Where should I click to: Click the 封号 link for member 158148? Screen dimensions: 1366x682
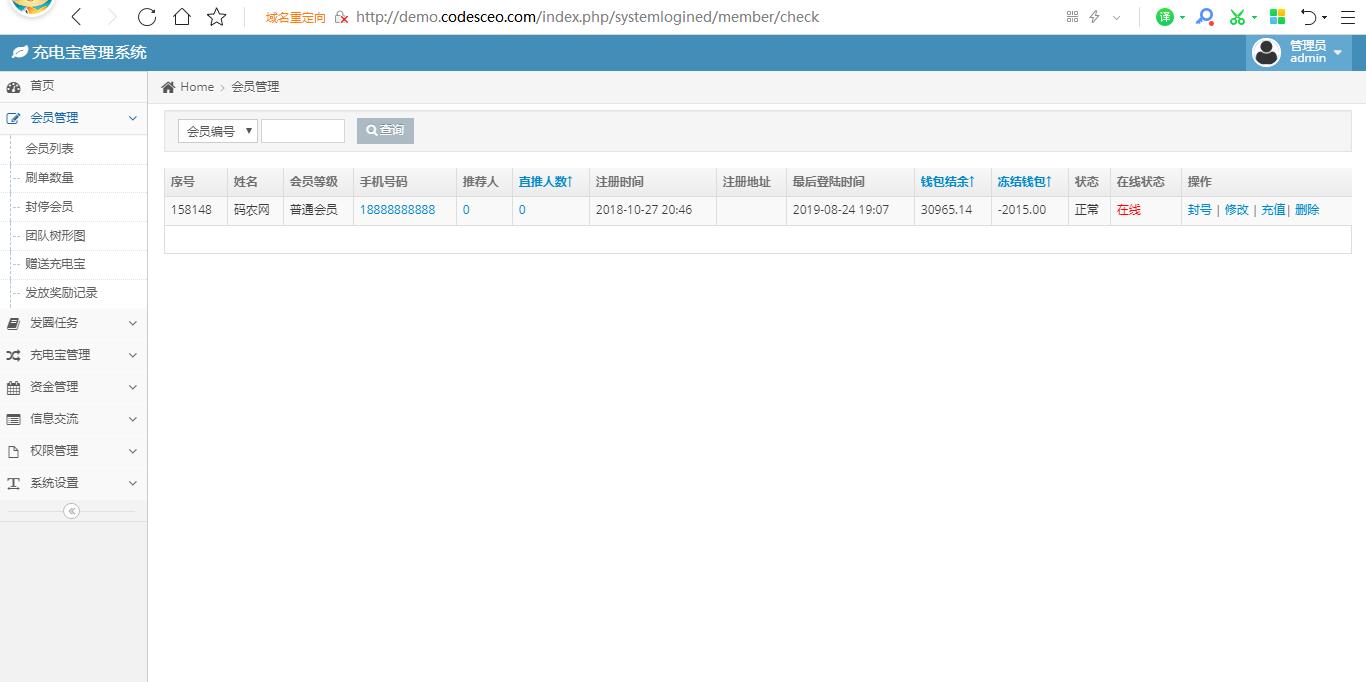click(x=1199, y=210)
